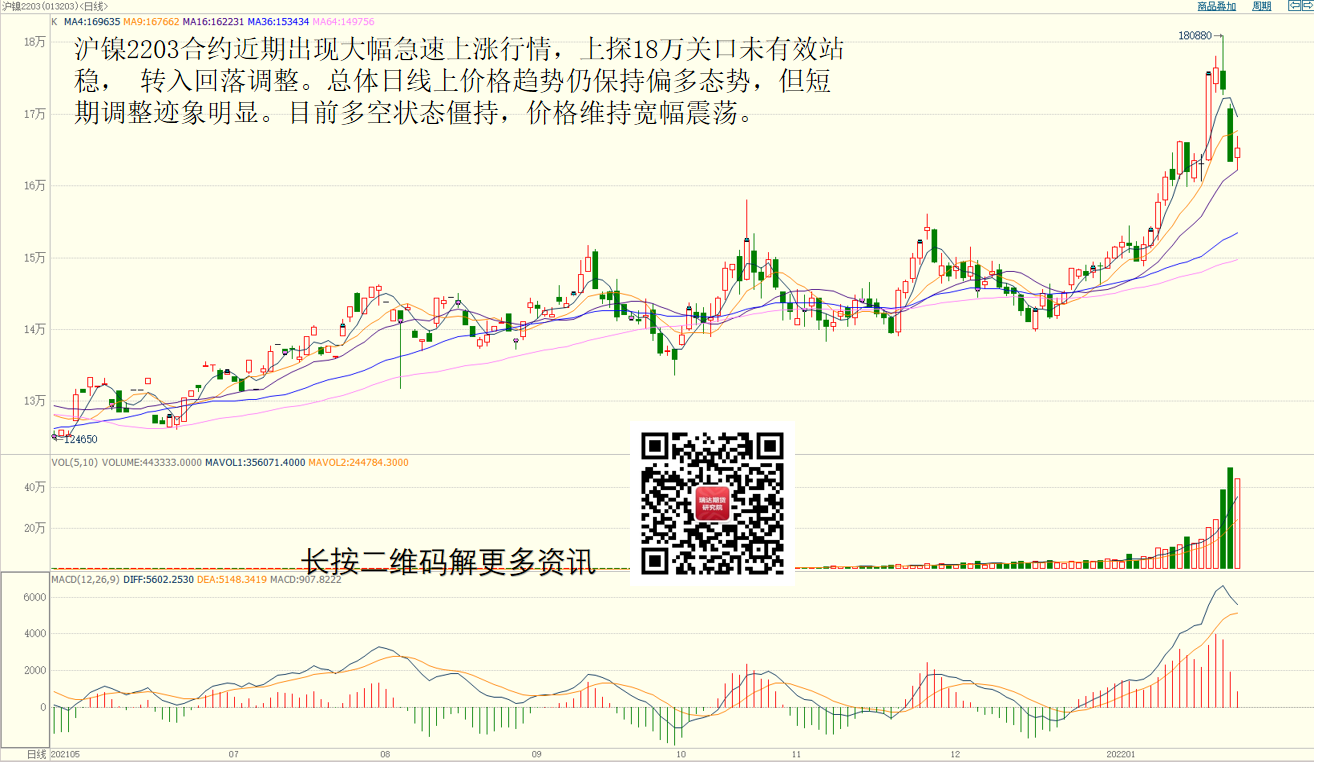Click the right arrow navigation icon
1322x771 pixels.
(x=1310, y=6)
